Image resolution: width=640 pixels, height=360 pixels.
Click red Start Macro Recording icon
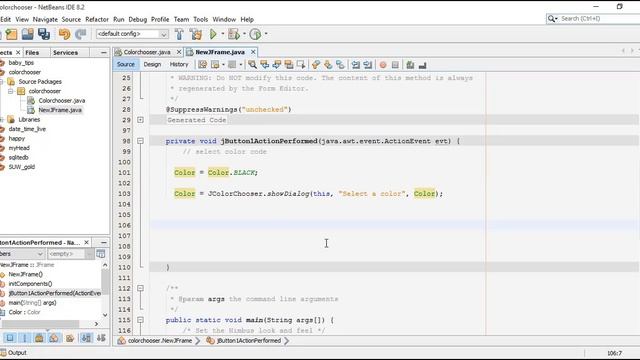coord(383,64)
